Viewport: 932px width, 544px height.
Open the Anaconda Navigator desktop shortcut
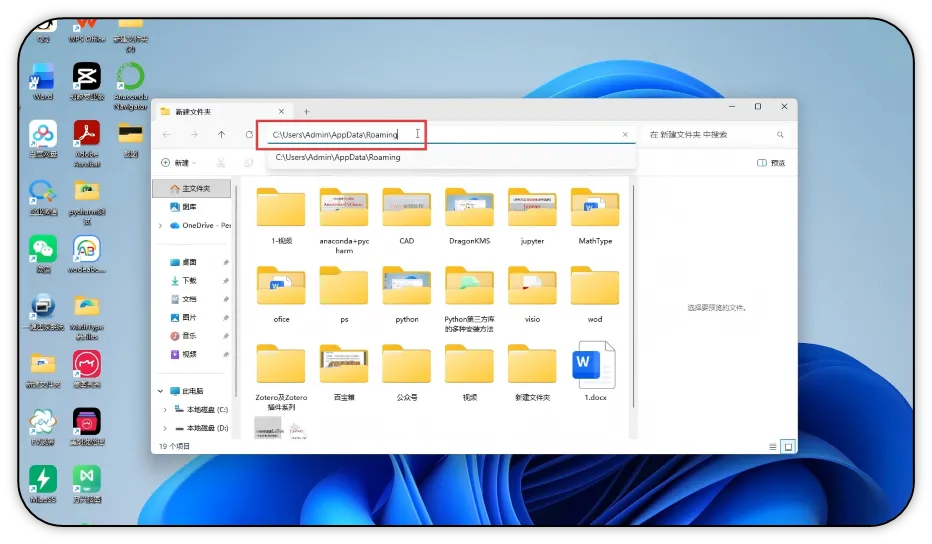click(131, 87)
